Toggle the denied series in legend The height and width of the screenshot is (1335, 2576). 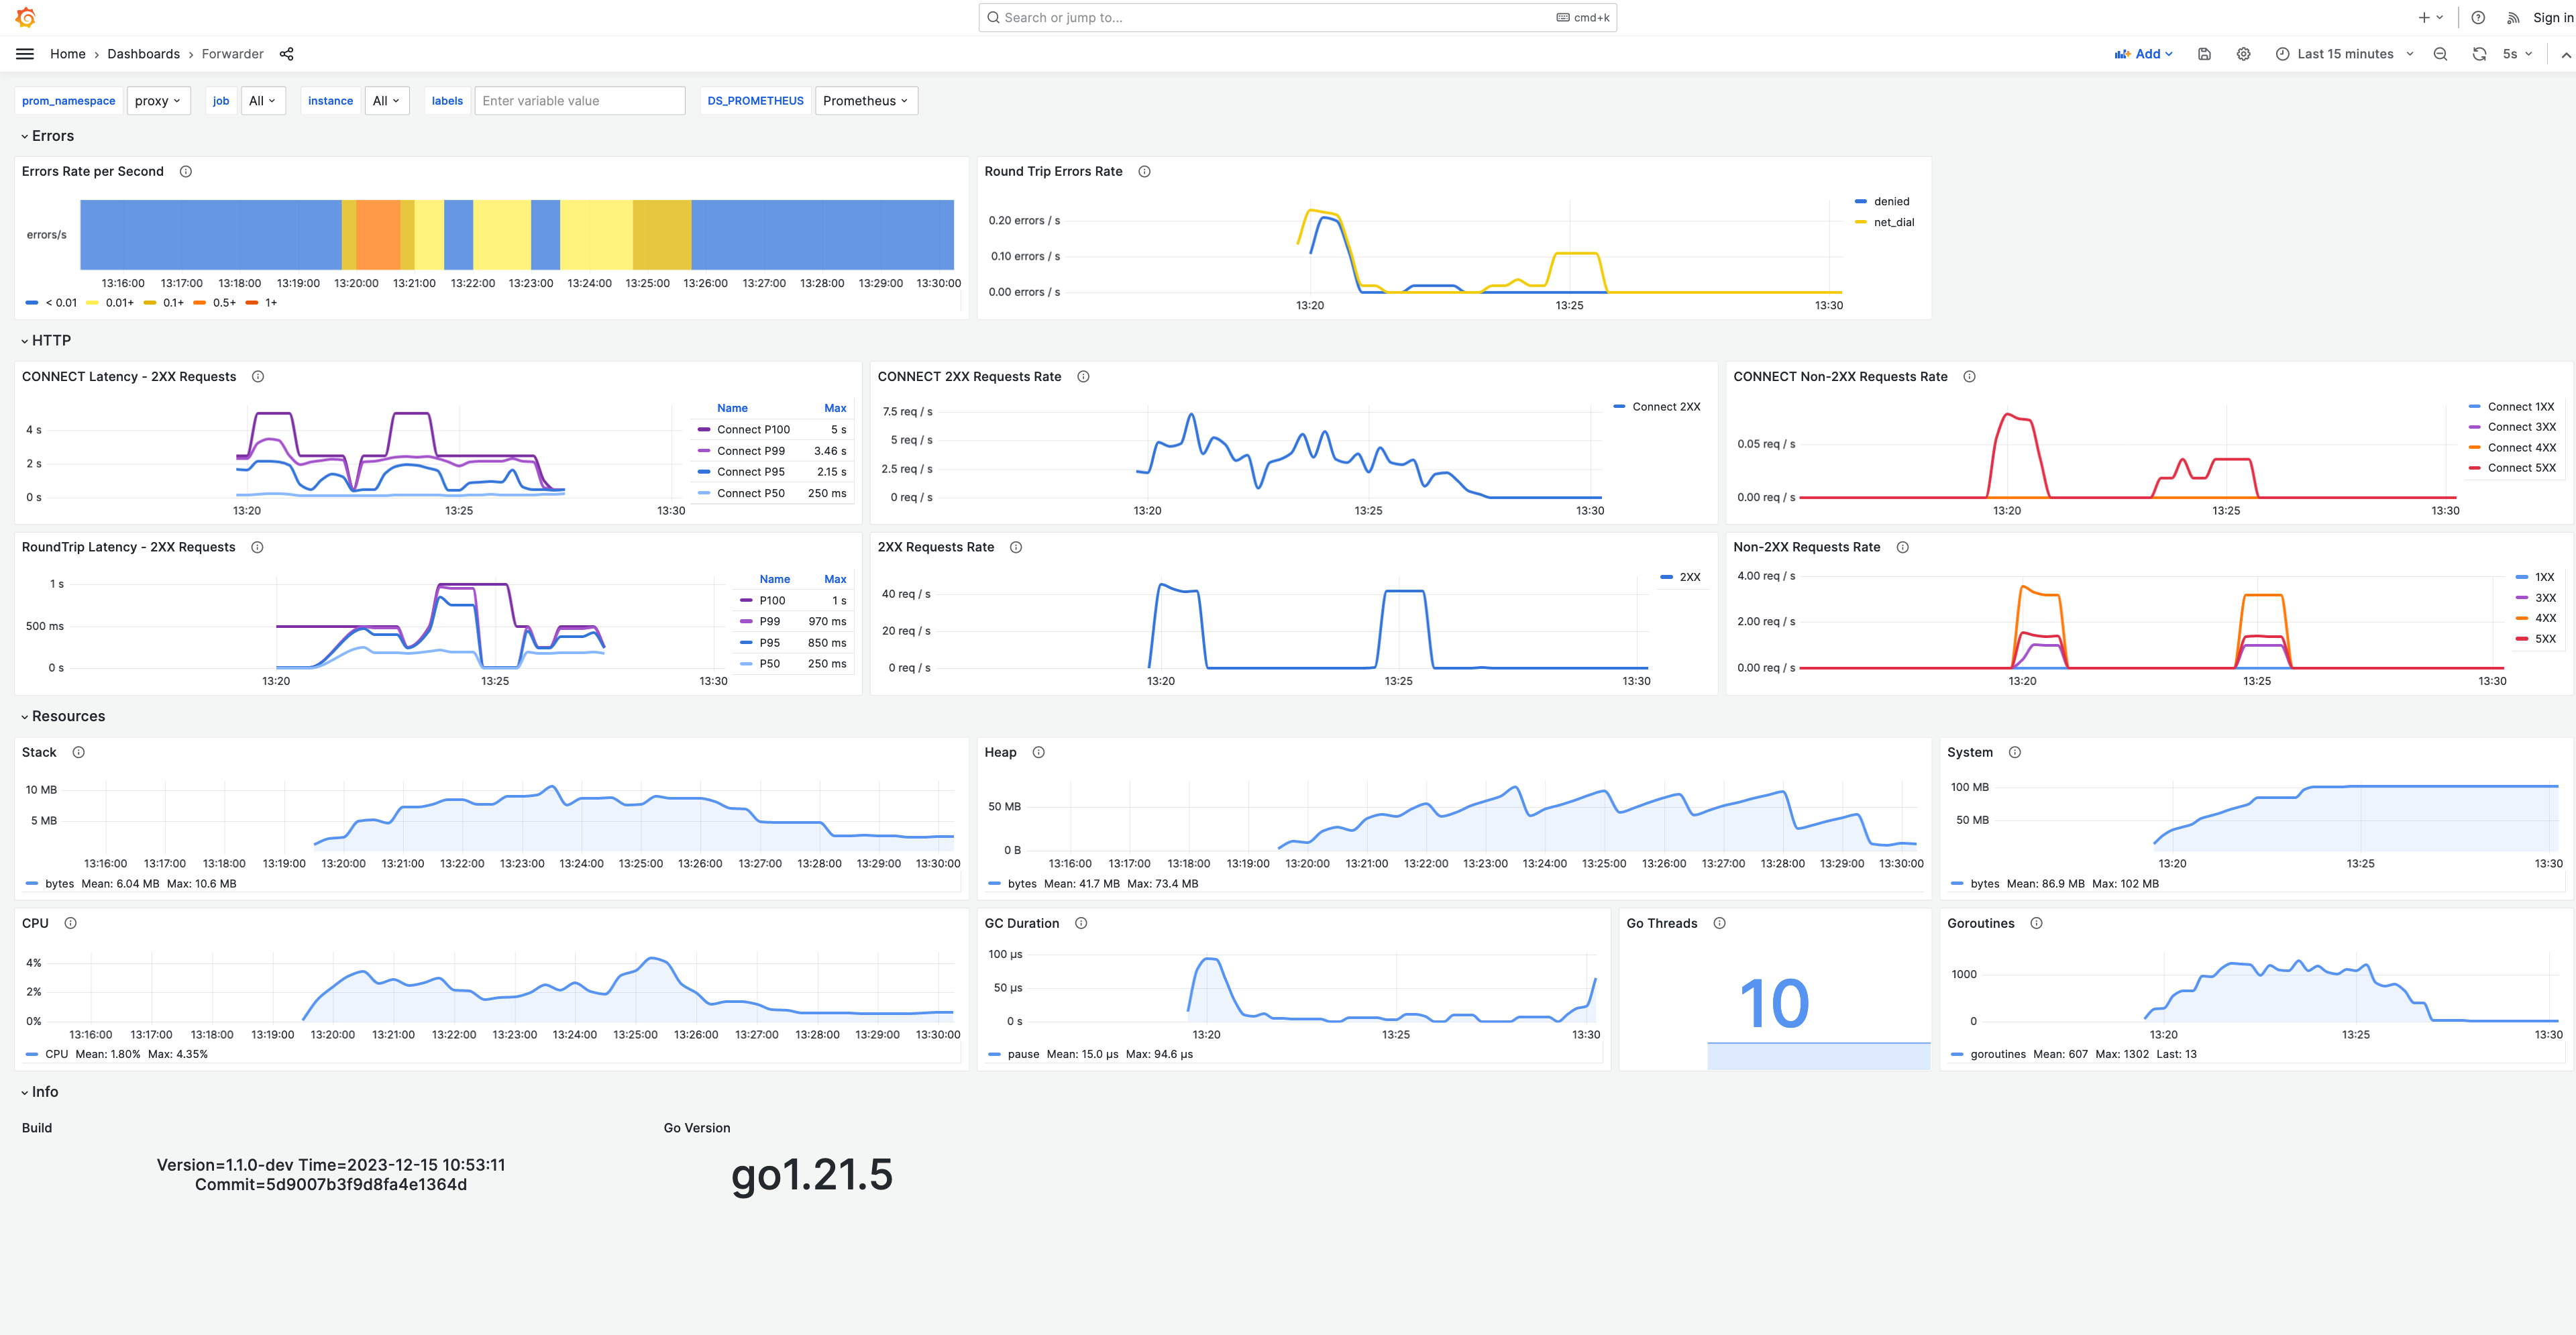[x=1890, y=201]
